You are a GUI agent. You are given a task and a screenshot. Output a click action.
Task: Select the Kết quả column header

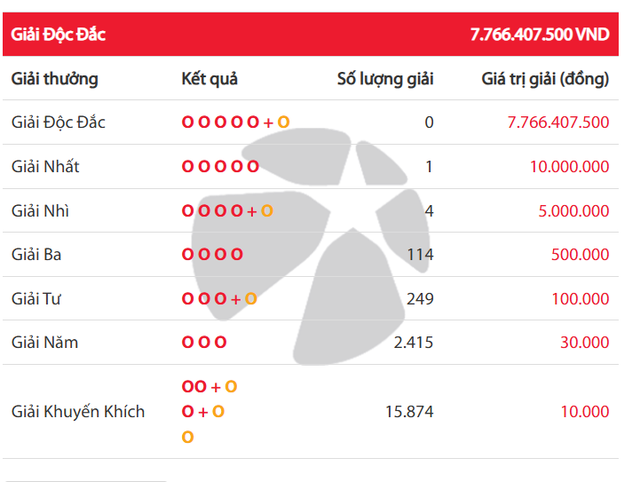click(x=210, y=79)
